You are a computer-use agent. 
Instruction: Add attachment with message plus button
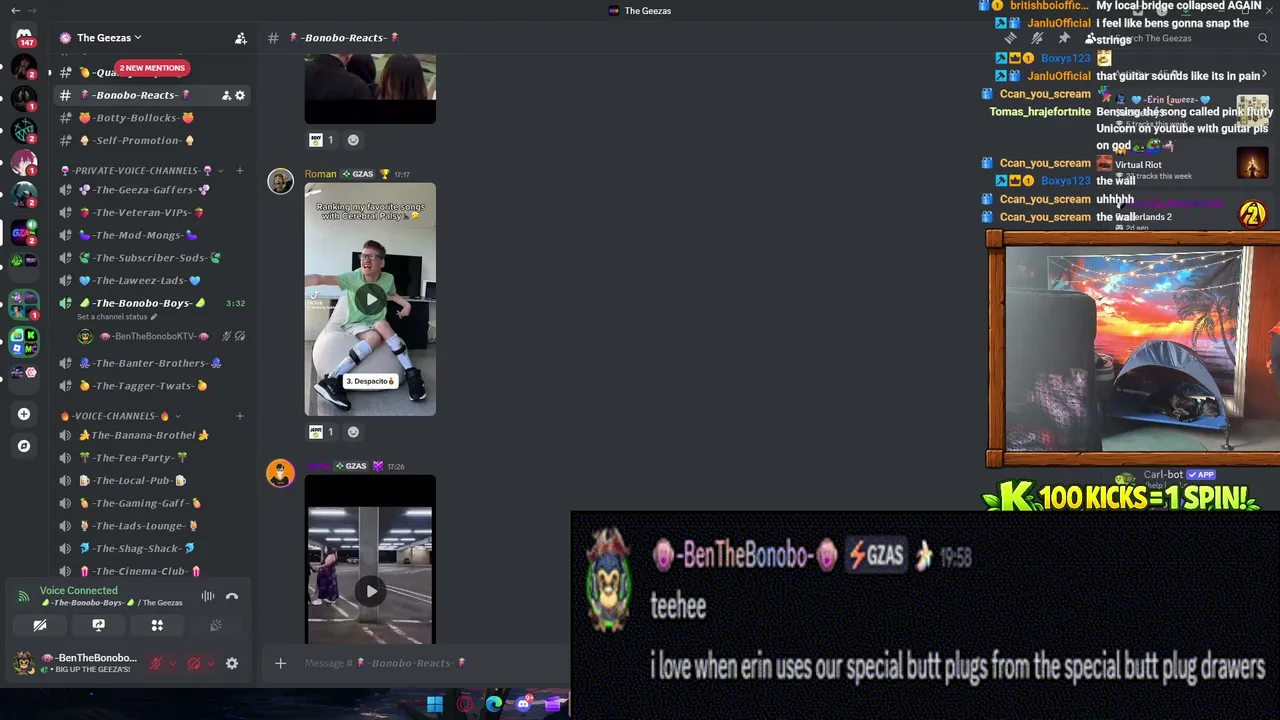point(281,663)
